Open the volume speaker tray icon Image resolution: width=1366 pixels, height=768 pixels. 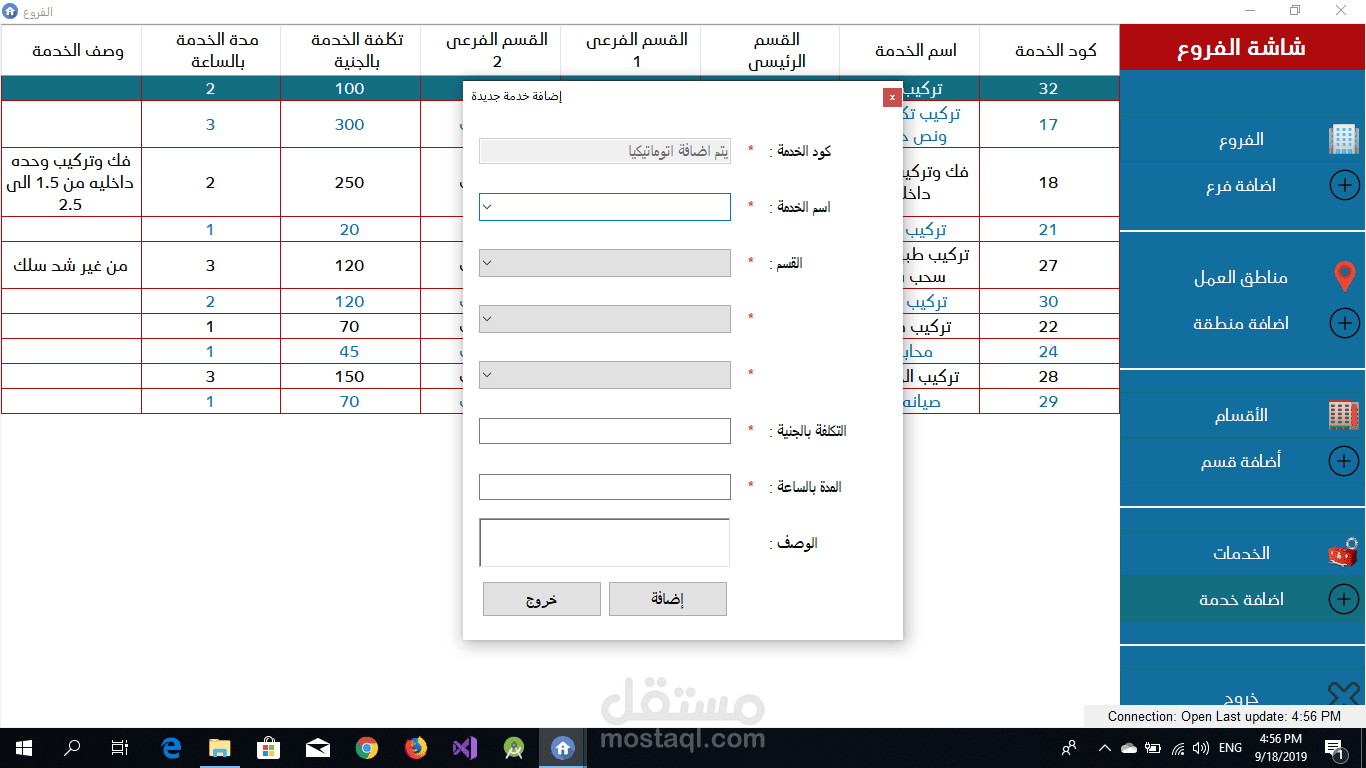click(1200, 747)
